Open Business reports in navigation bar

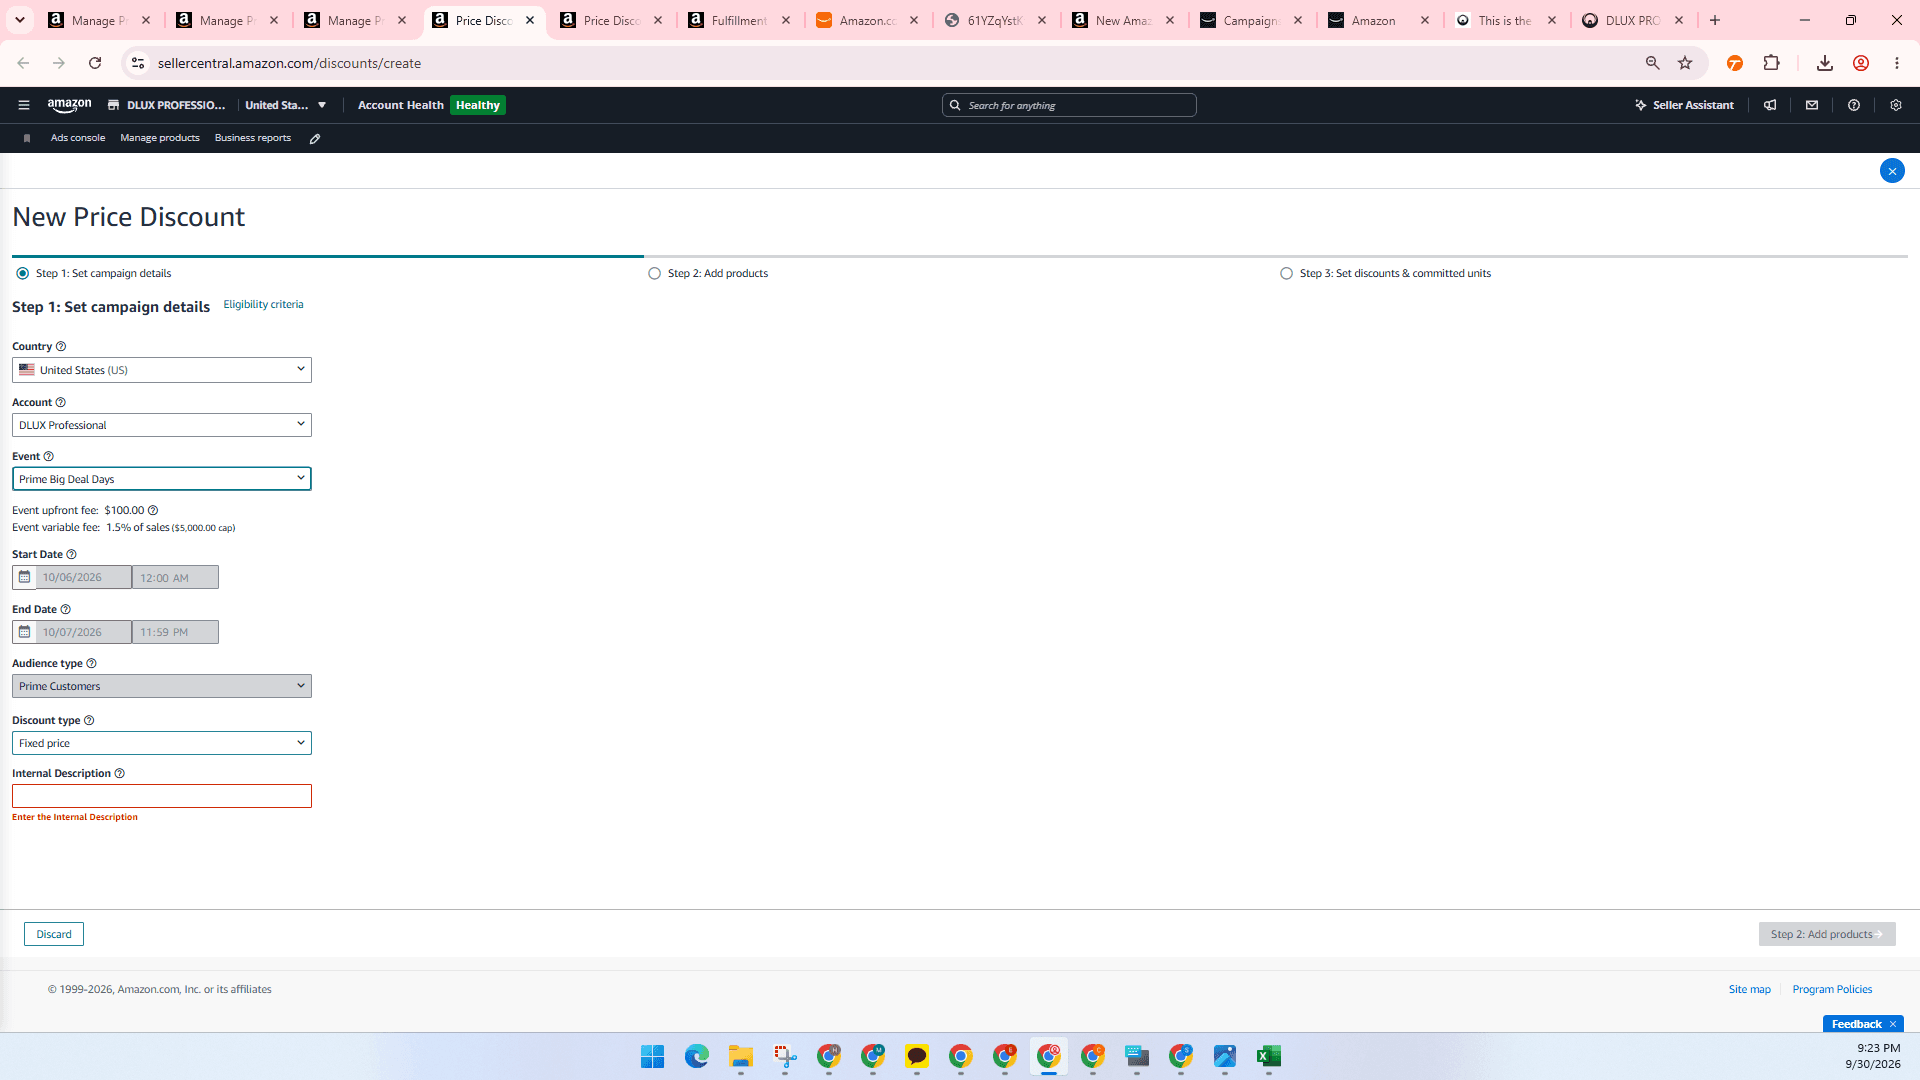coord(253,138)
